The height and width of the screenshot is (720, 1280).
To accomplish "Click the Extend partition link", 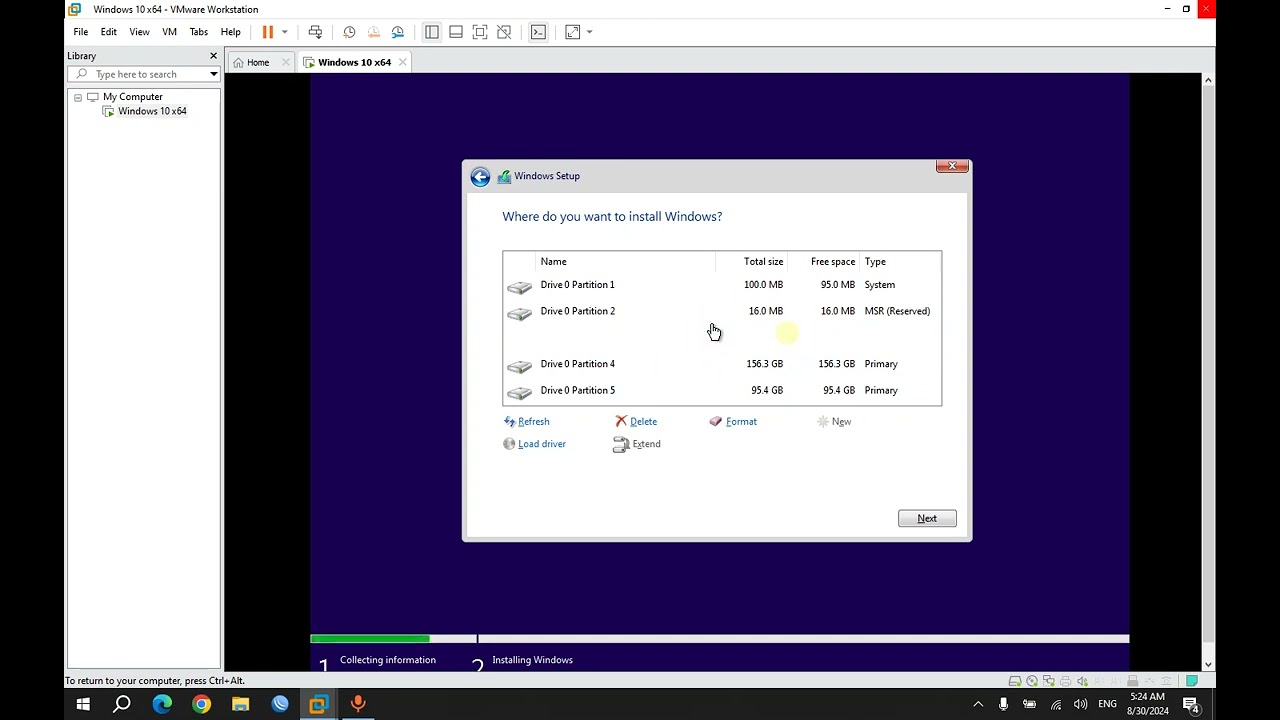I will coord(637,444).
